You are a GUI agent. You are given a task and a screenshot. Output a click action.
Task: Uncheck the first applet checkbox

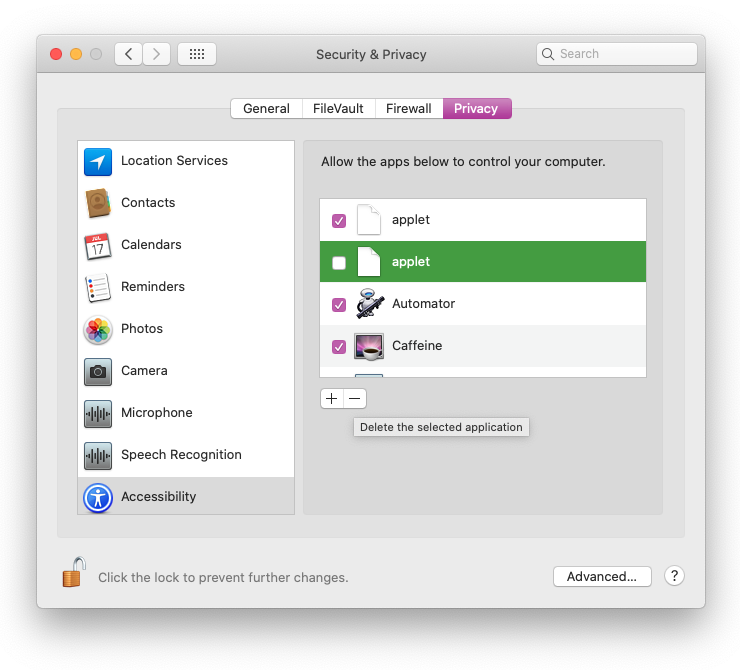(x=339, y=220)
